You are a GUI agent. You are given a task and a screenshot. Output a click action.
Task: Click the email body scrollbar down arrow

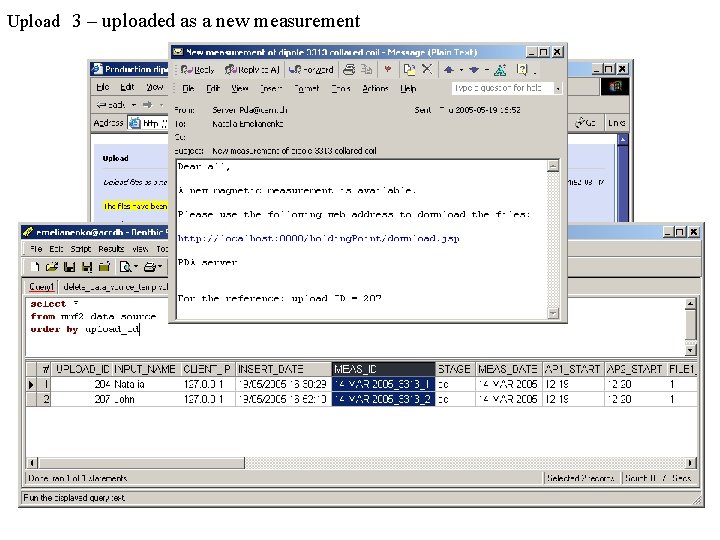[553, 313]
